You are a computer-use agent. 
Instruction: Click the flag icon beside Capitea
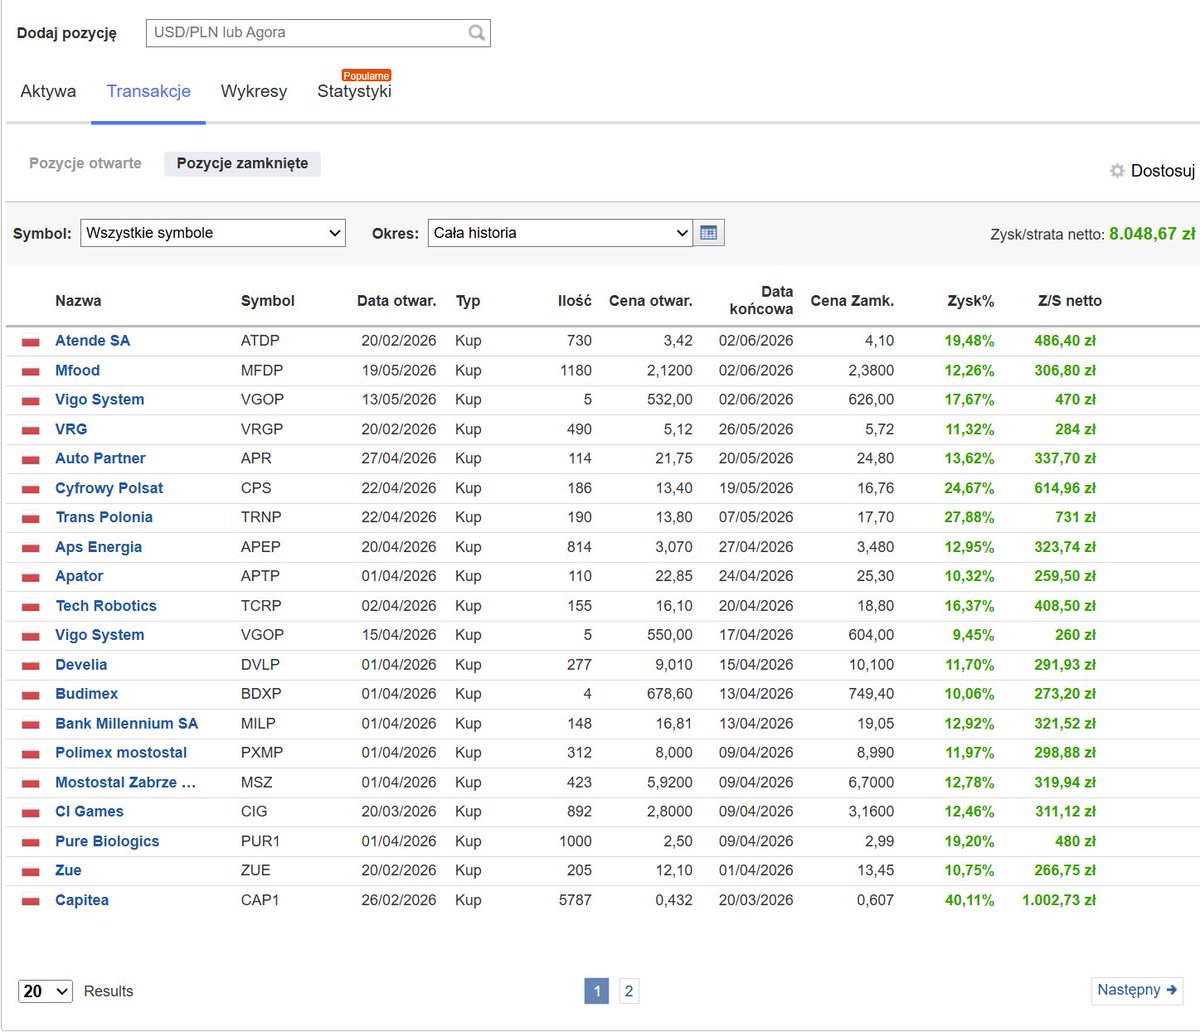click(x=31, y=901)
